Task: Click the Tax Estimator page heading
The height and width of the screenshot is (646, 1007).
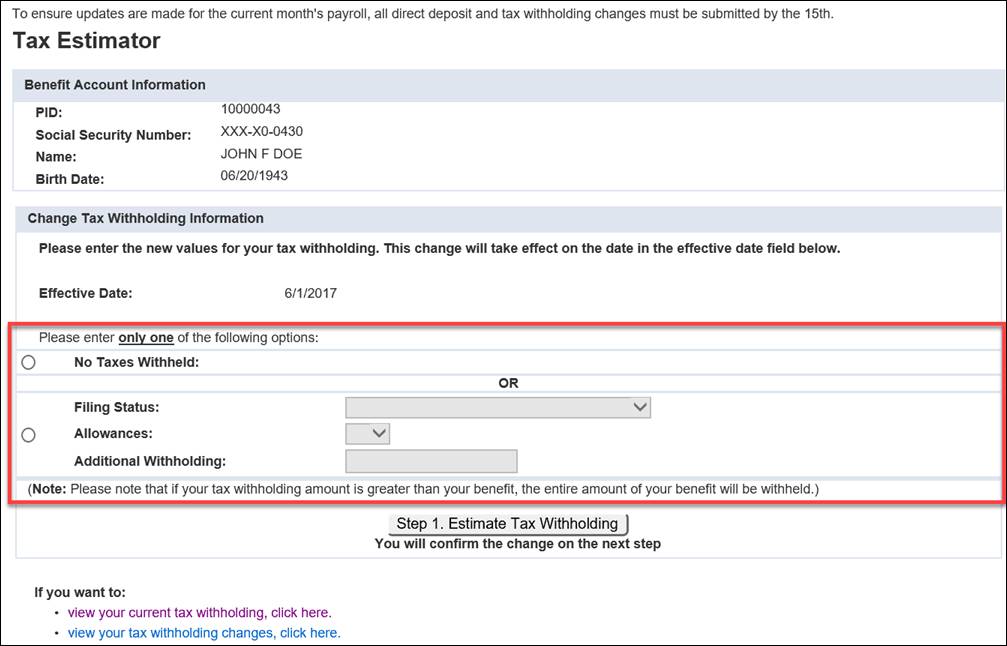Action: pyautogui.click(x=86, y=41)
